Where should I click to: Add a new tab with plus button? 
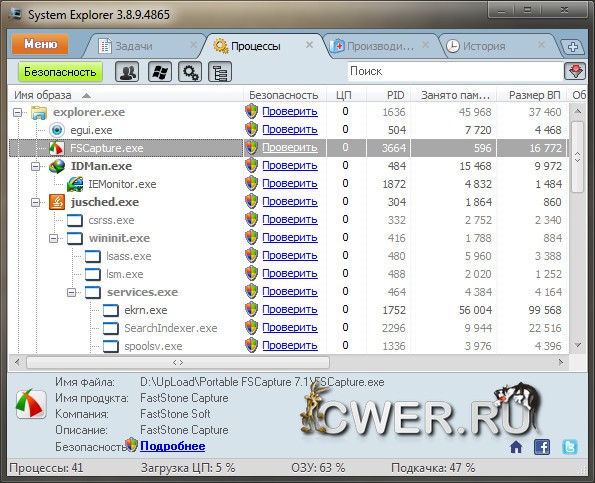tap(573, 47)
